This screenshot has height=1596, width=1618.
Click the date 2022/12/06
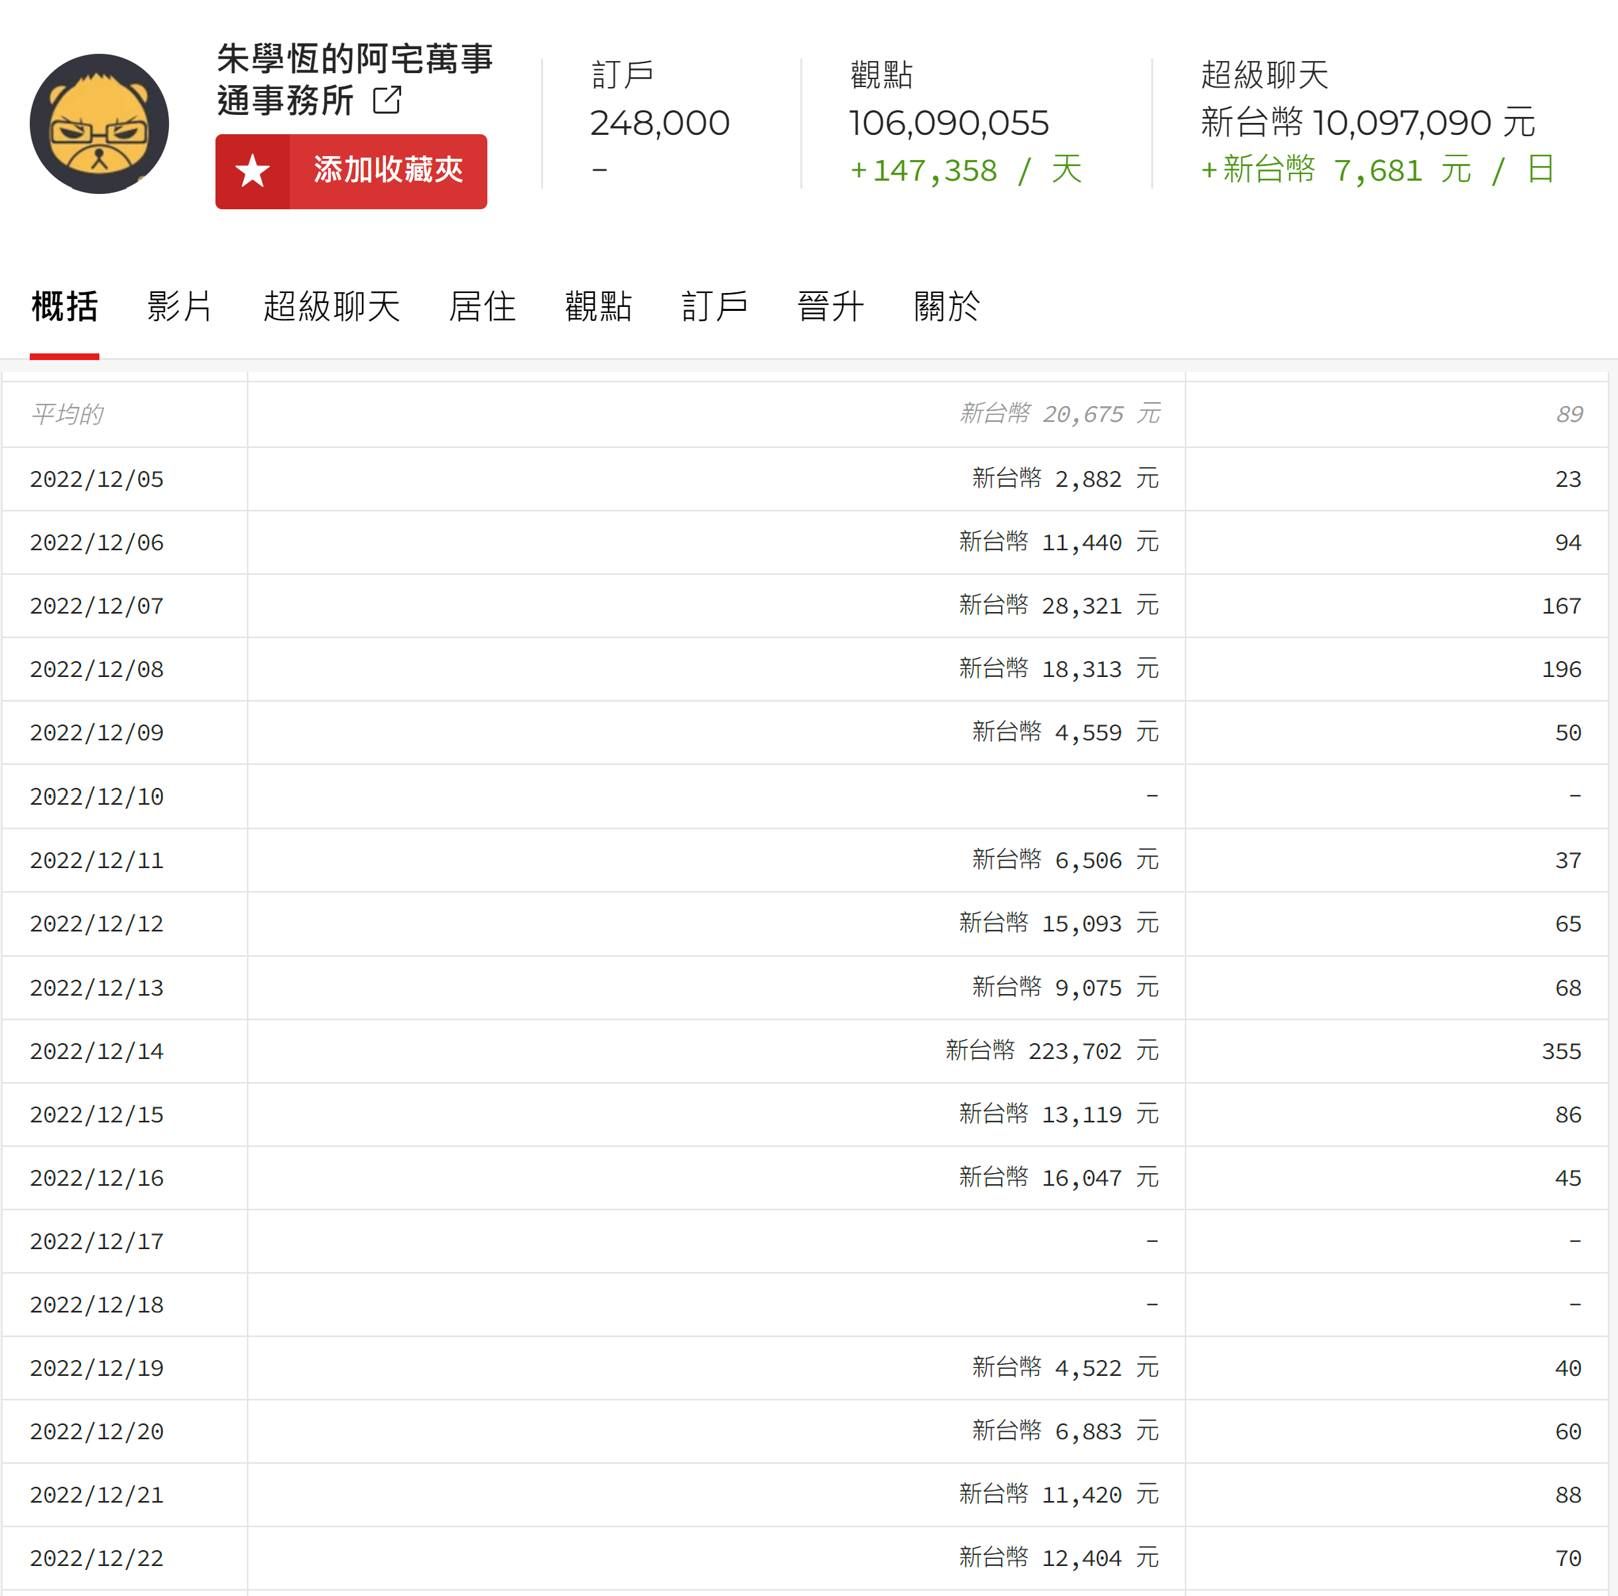(x=97, y=543)
